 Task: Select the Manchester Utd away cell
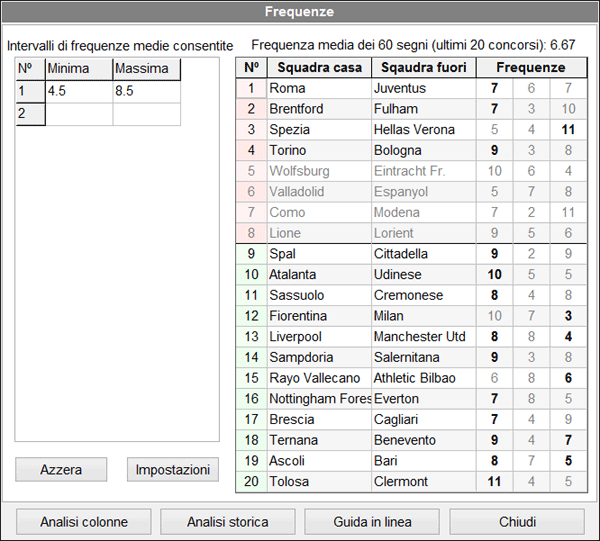click(421, 337)
